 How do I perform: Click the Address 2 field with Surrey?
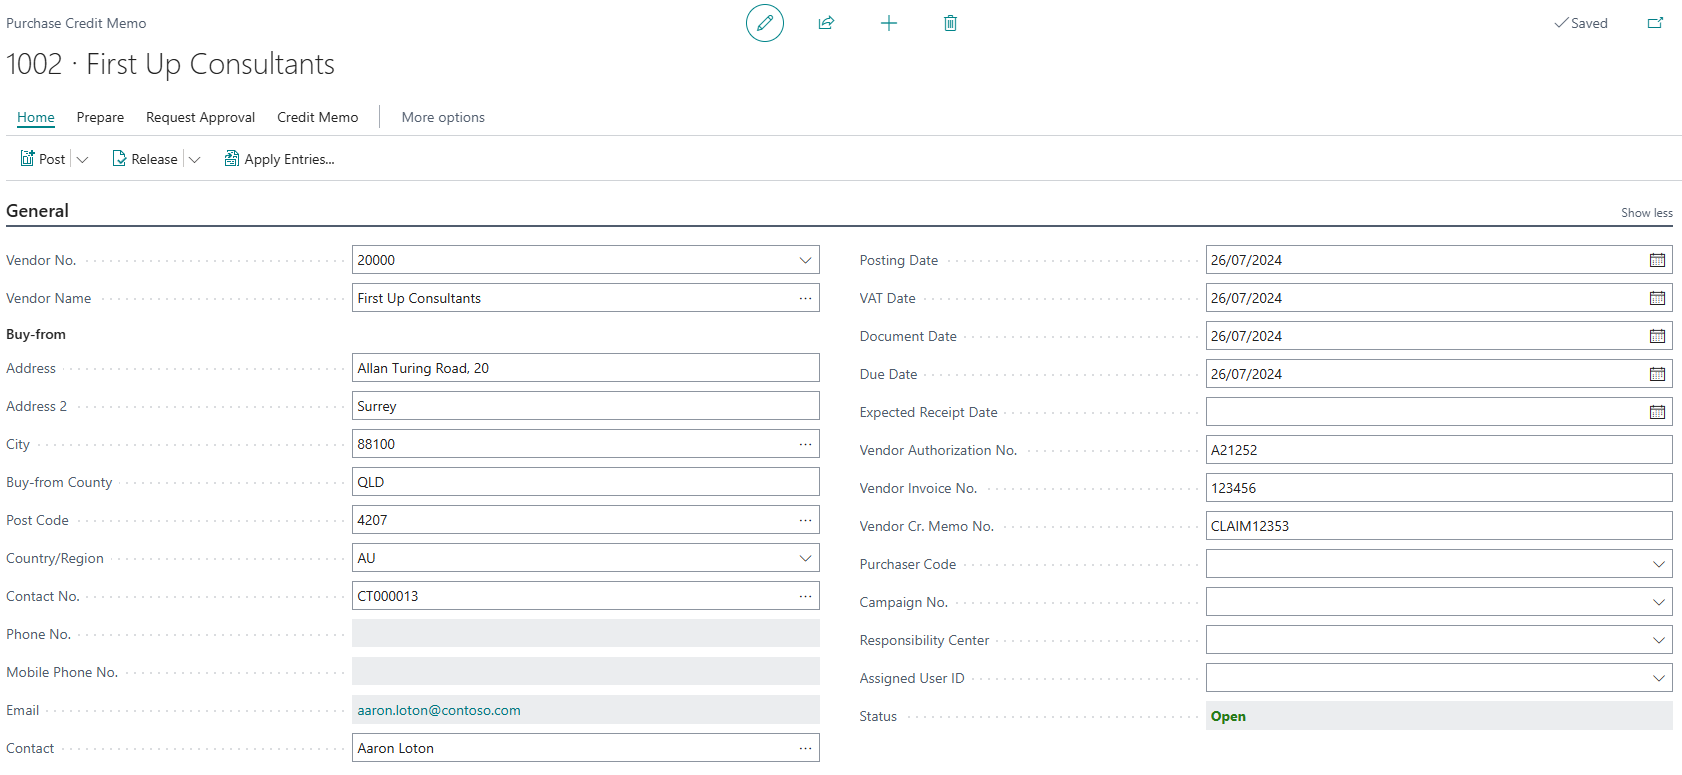click(x=586, y=406)
